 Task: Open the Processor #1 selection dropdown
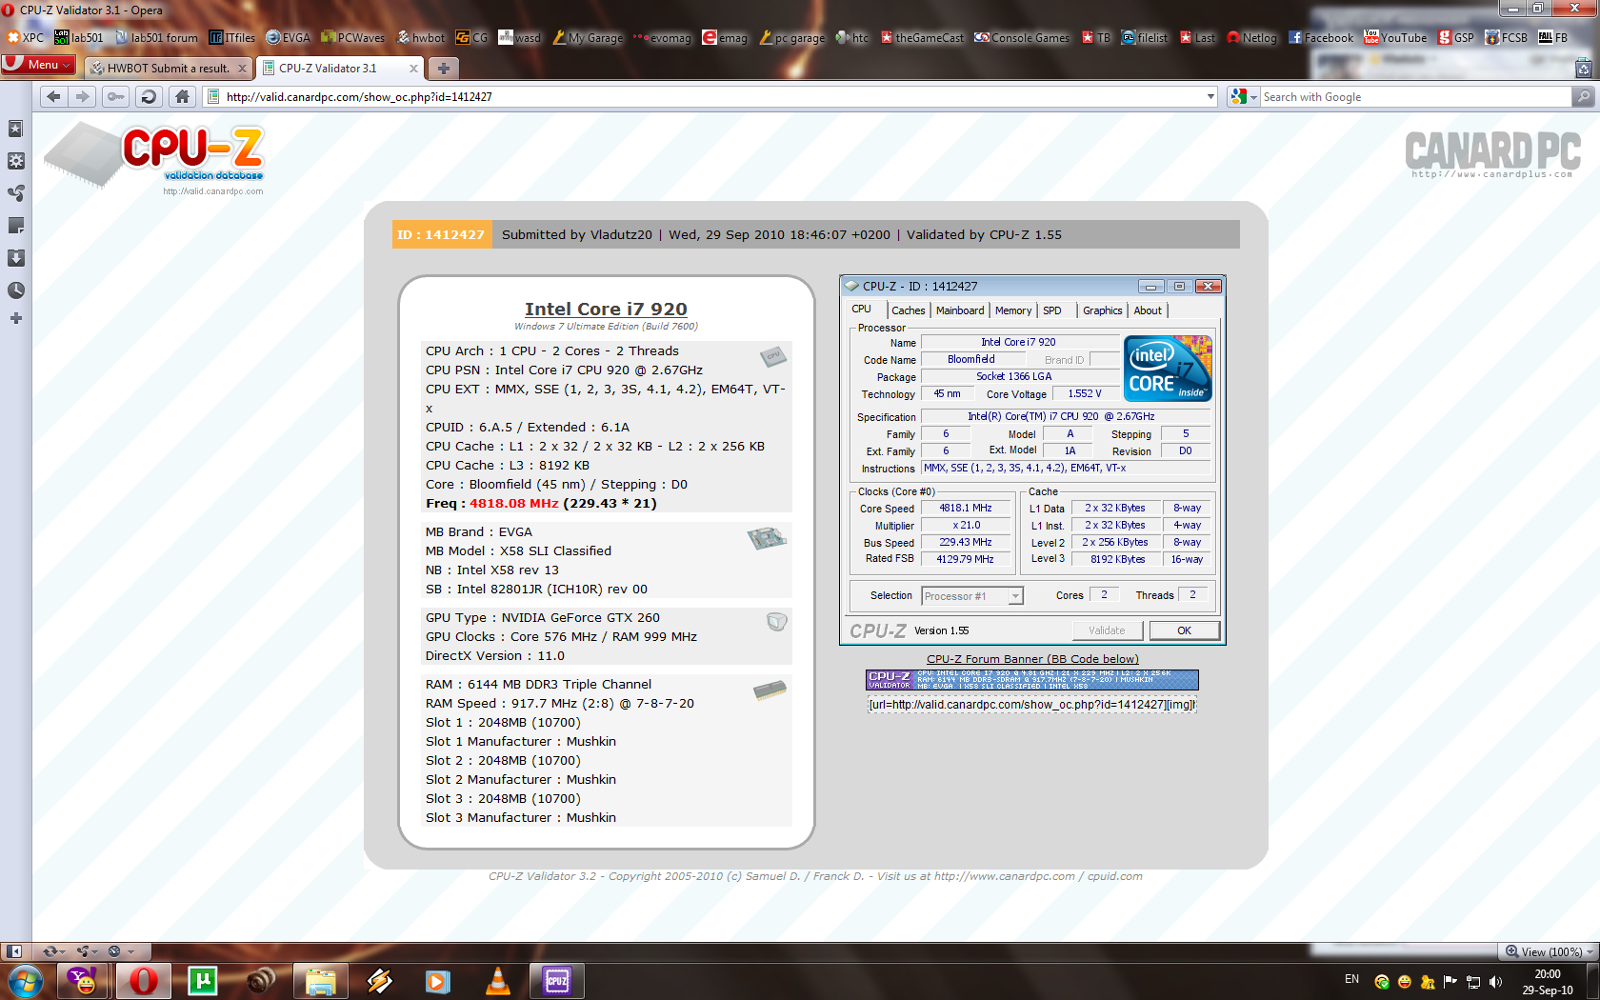(972, 596)
